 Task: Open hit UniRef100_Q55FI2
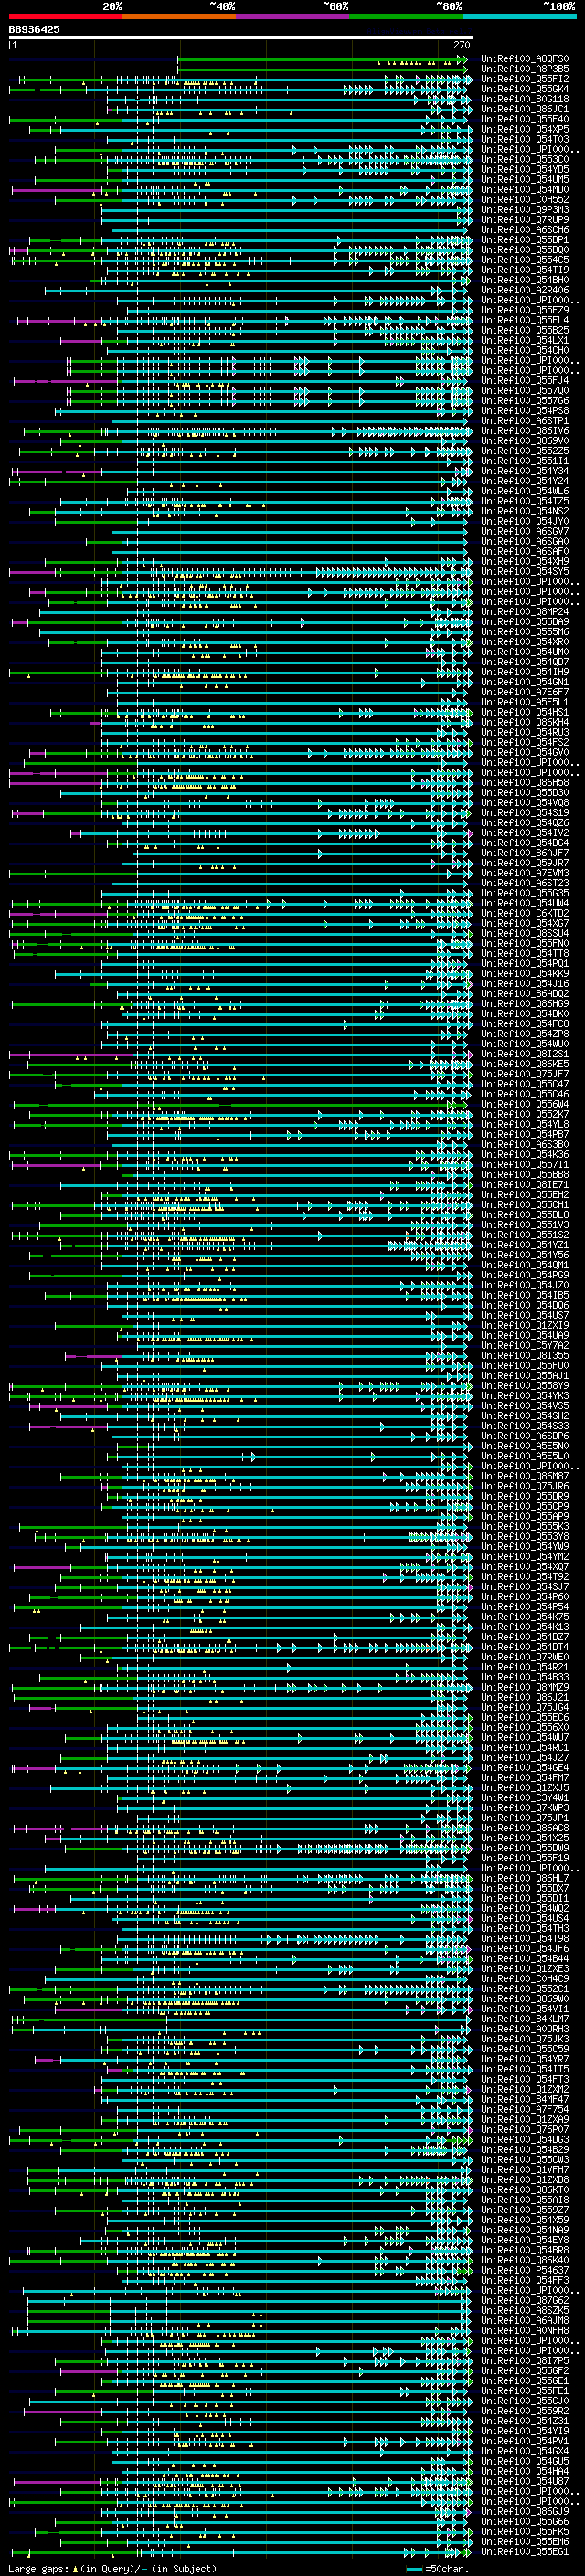(x=525, y=79)
